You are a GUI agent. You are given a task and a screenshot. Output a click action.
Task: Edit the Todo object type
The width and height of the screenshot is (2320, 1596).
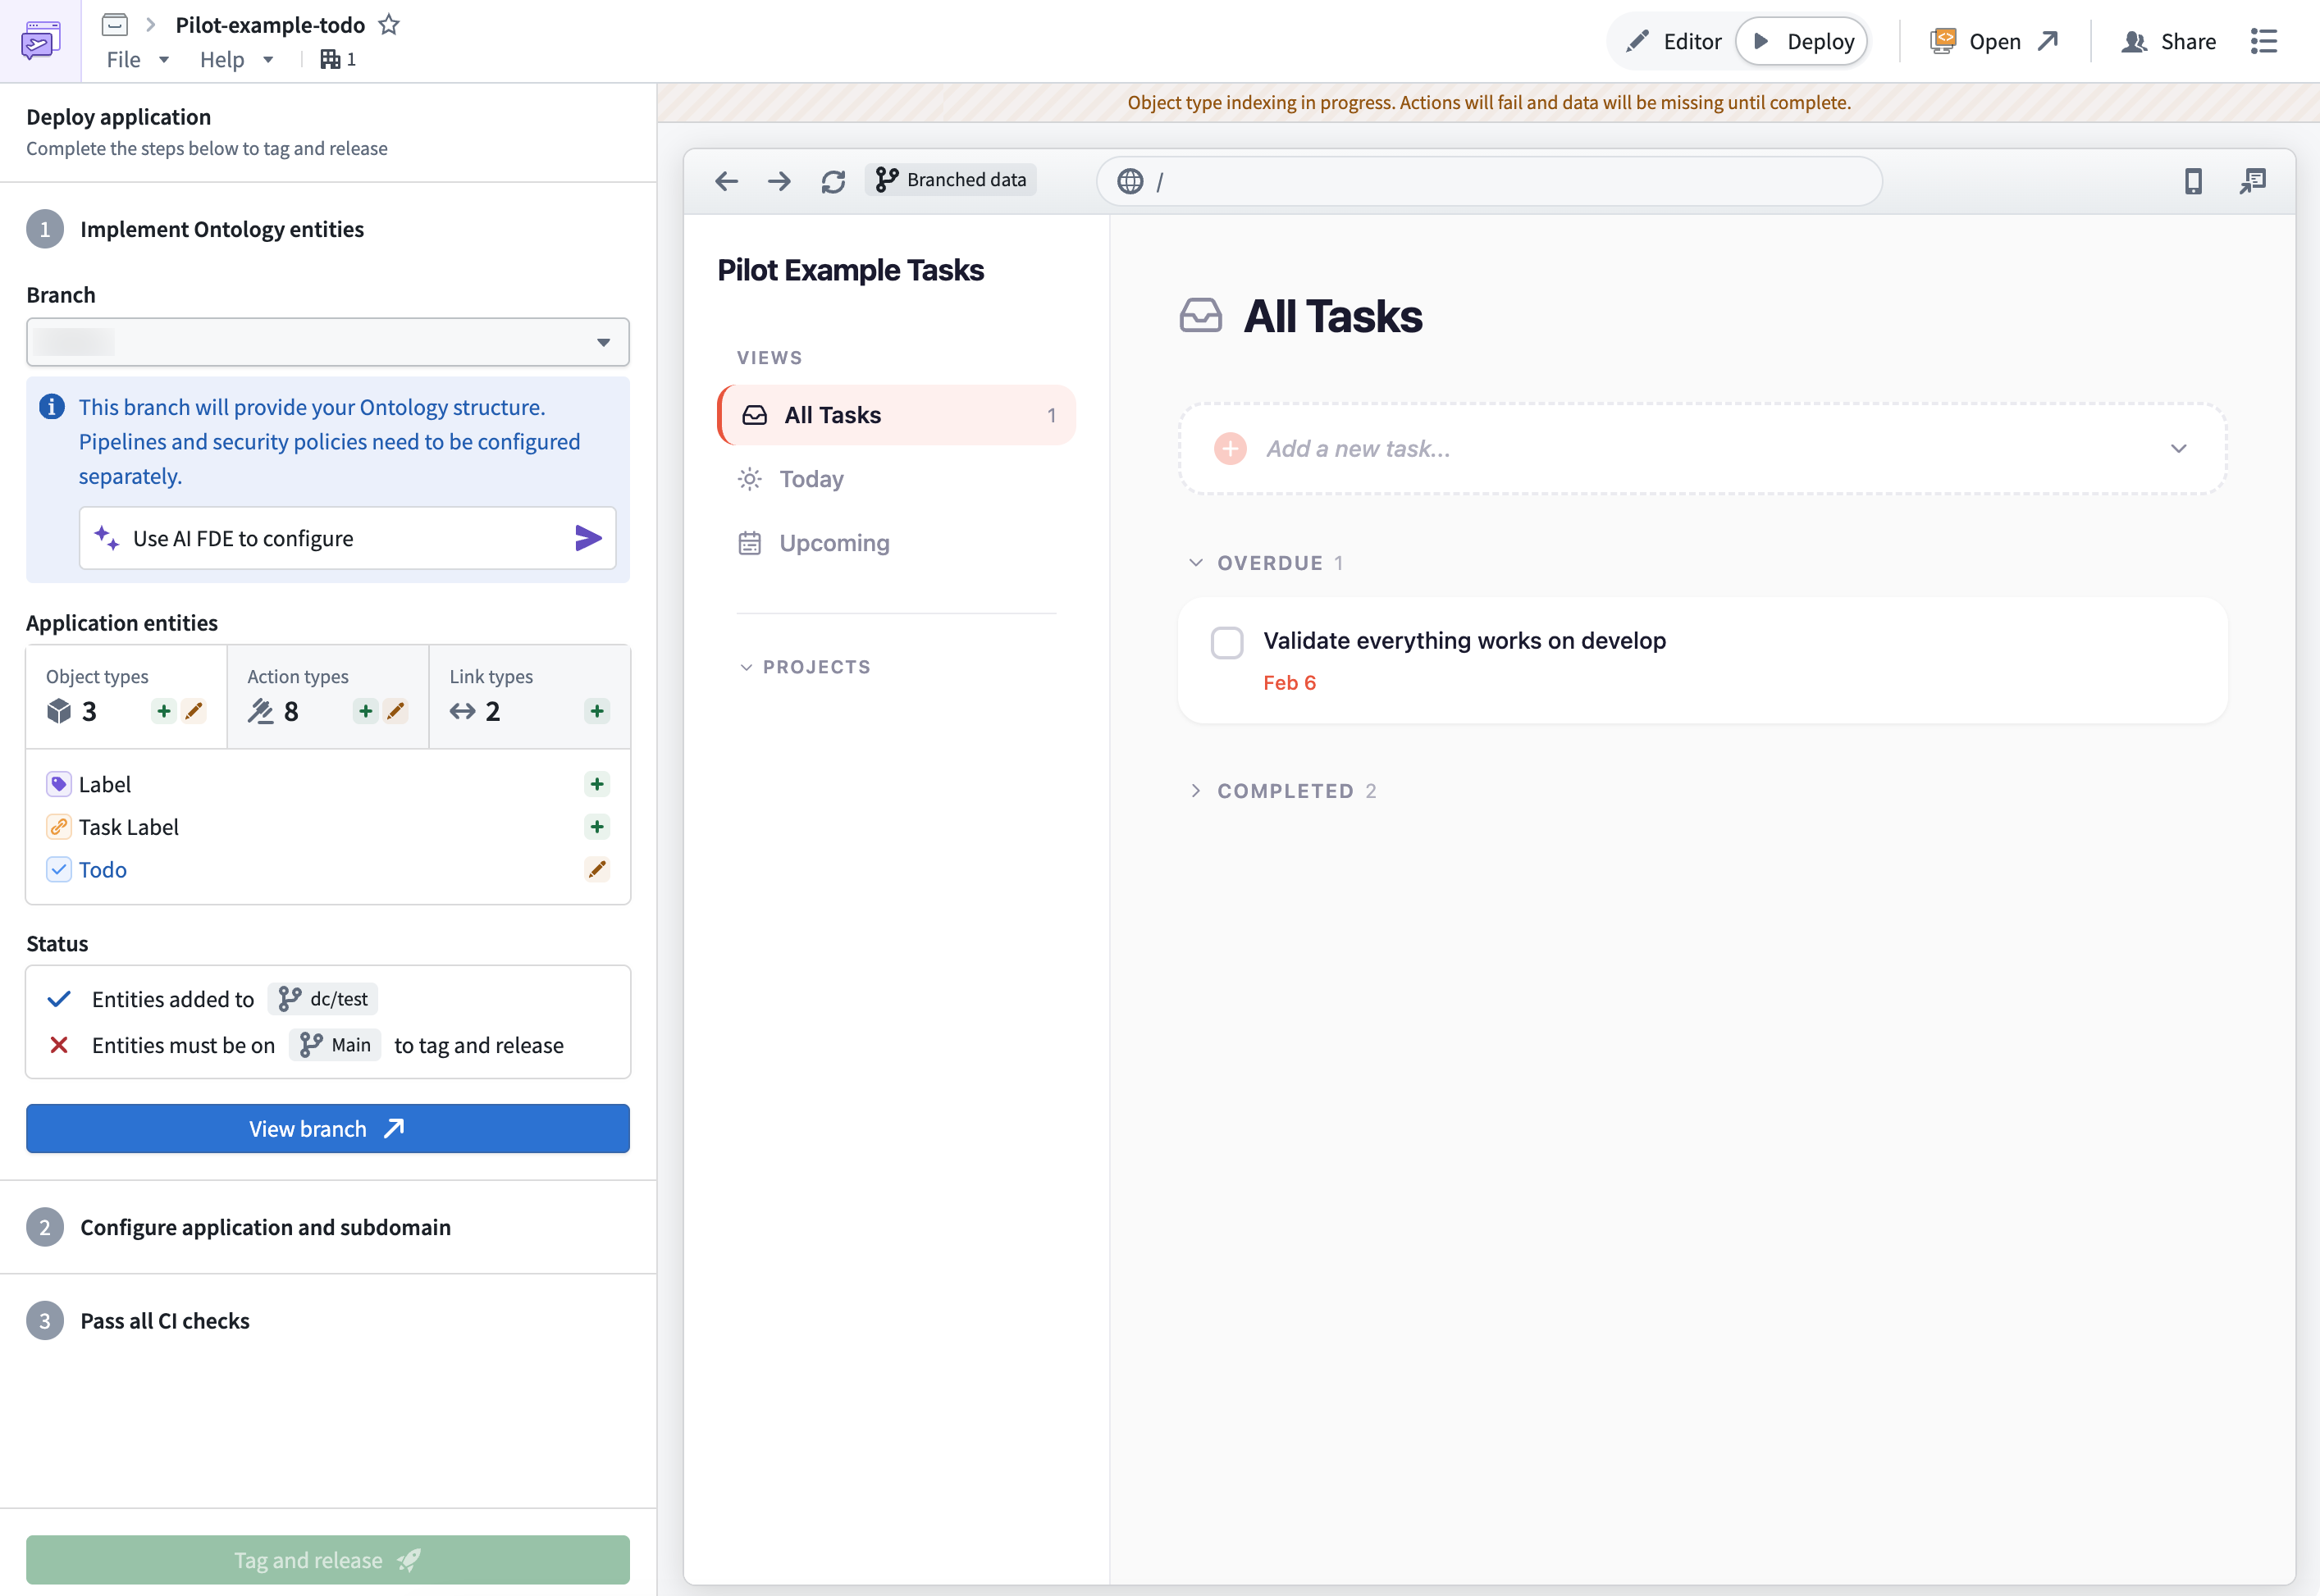tap(598, 869)
